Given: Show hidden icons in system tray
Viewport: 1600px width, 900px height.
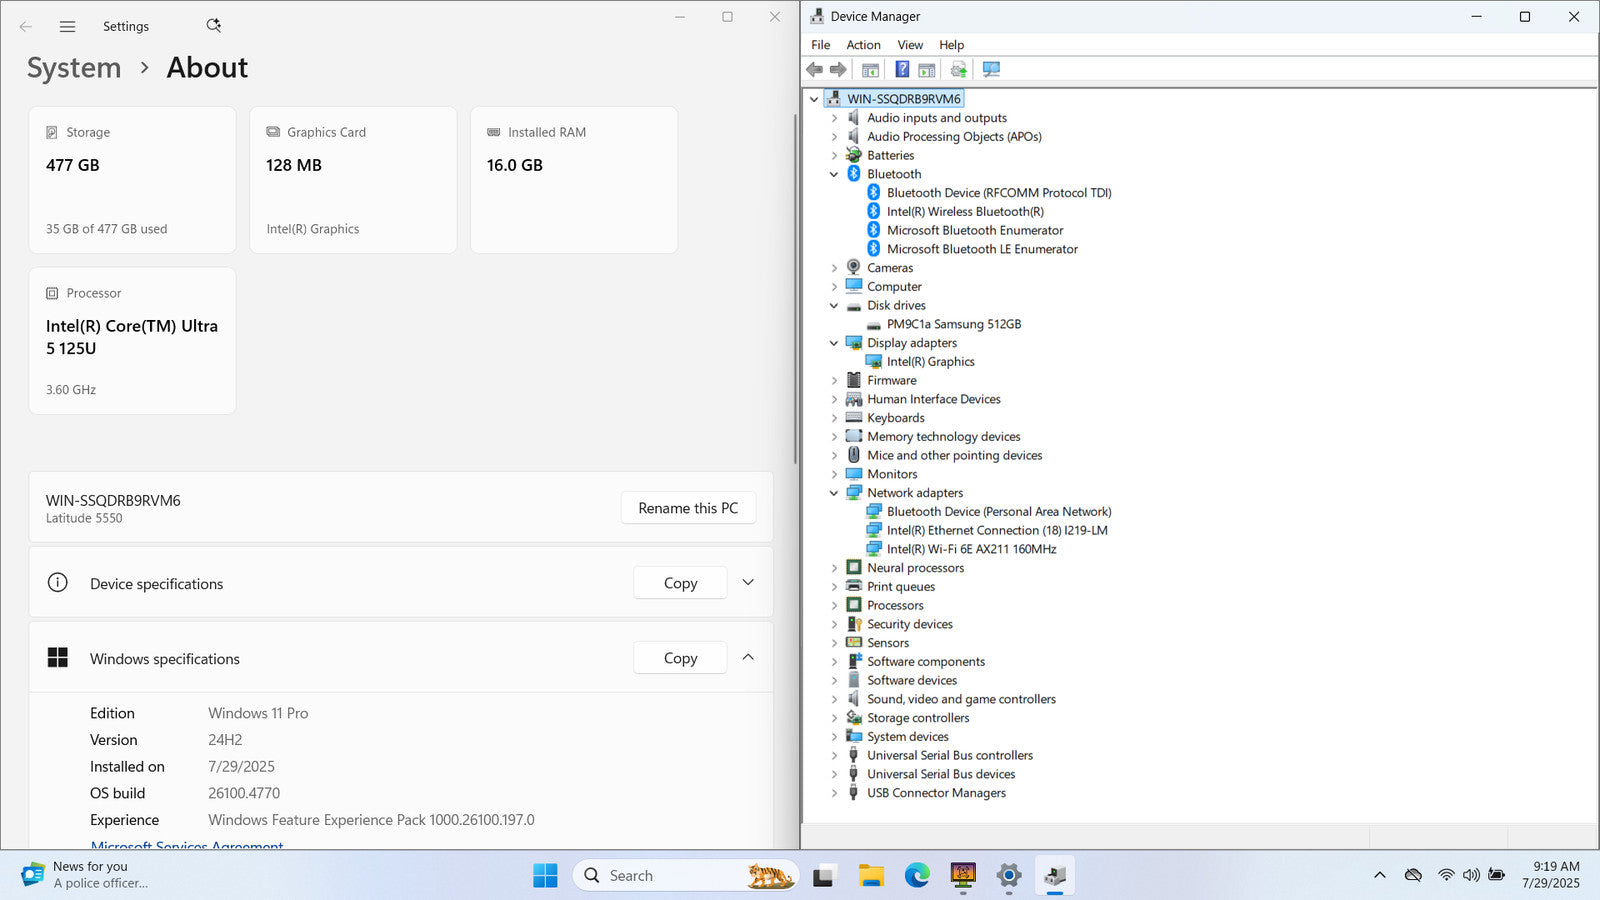Looking at the screenshot, I should [1380, 875].
